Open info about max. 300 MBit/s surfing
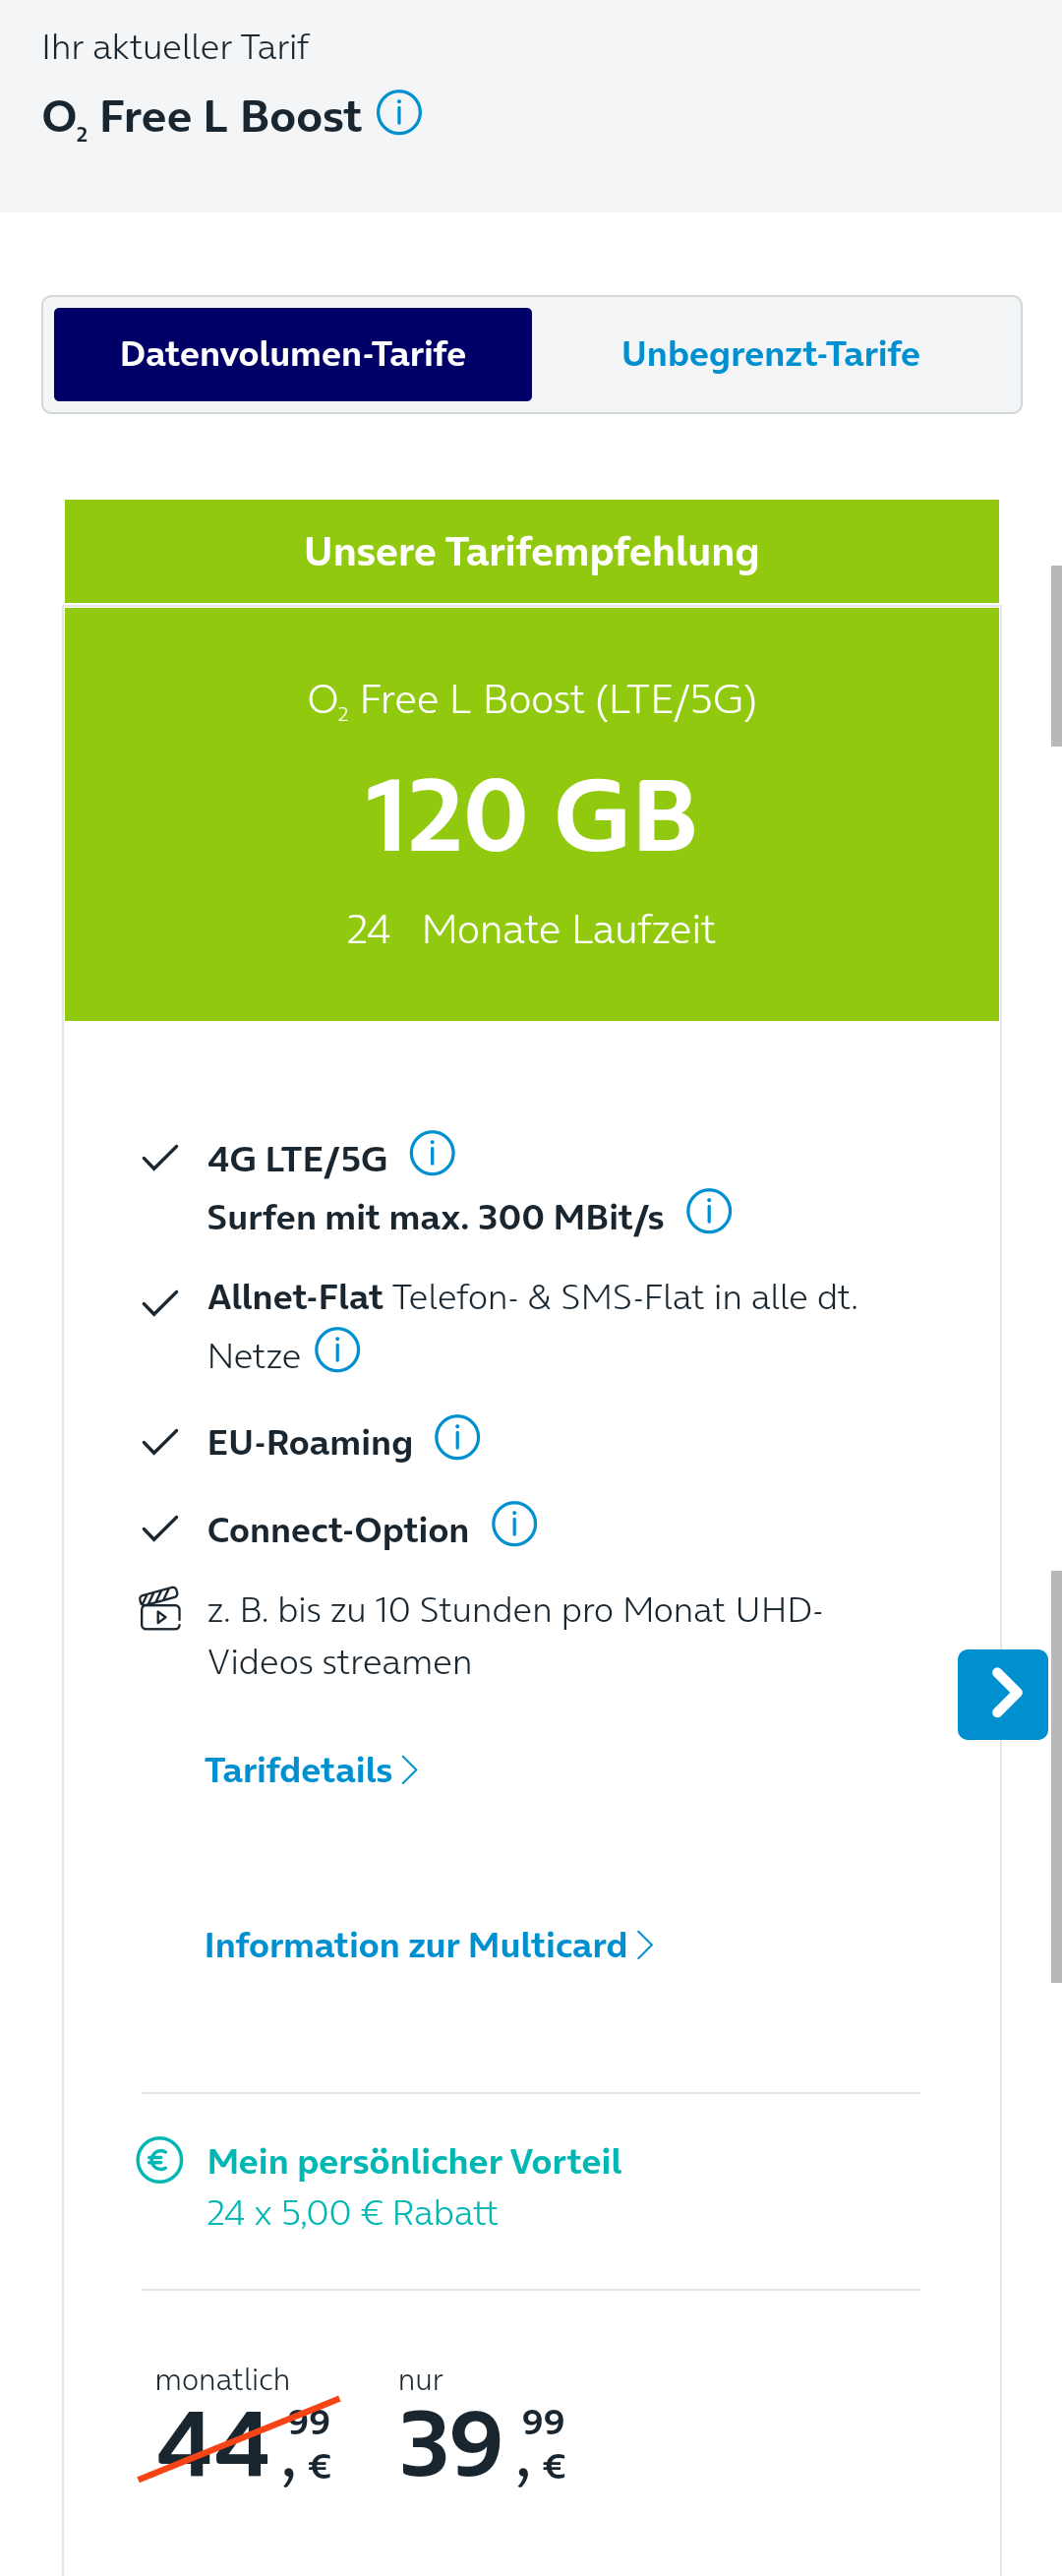The image size is (1062, 2576). click(x=709, y=1212)
